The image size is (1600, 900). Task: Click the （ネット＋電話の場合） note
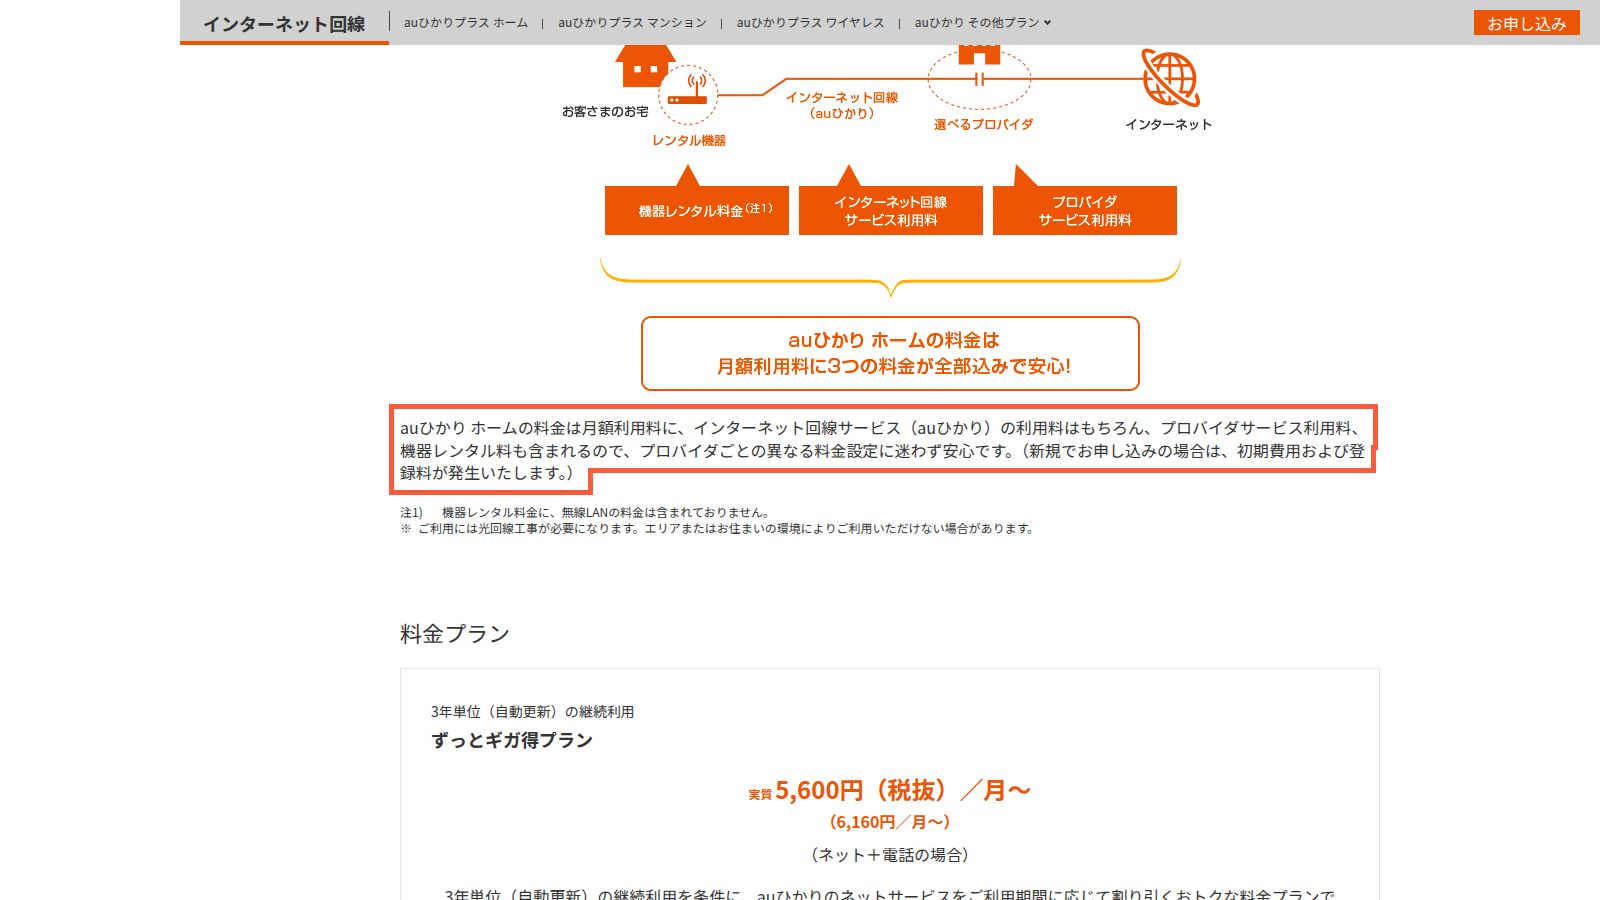tap(890, 855)
